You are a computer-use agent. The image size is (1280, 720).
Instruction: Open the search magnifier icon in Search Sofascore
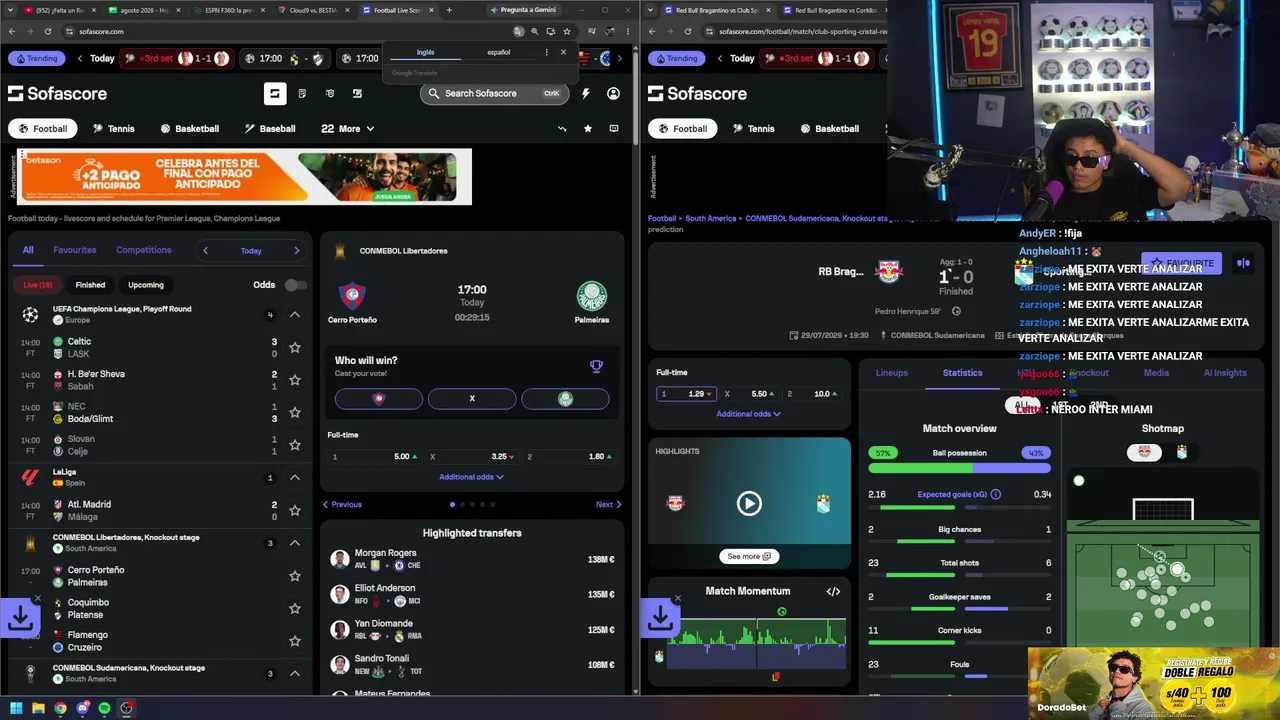click(x=434, y=93)
